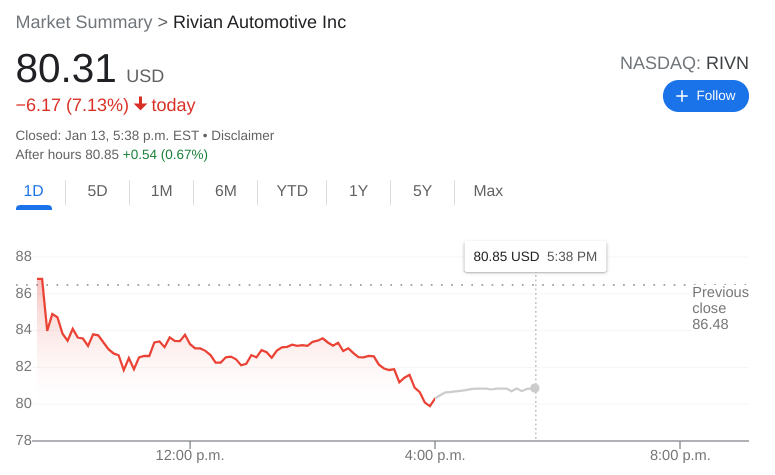Image resolution: width=775 pixels, height=475 pixels.
Task: Click the red down arrow icon
Action: coord(140,104)
